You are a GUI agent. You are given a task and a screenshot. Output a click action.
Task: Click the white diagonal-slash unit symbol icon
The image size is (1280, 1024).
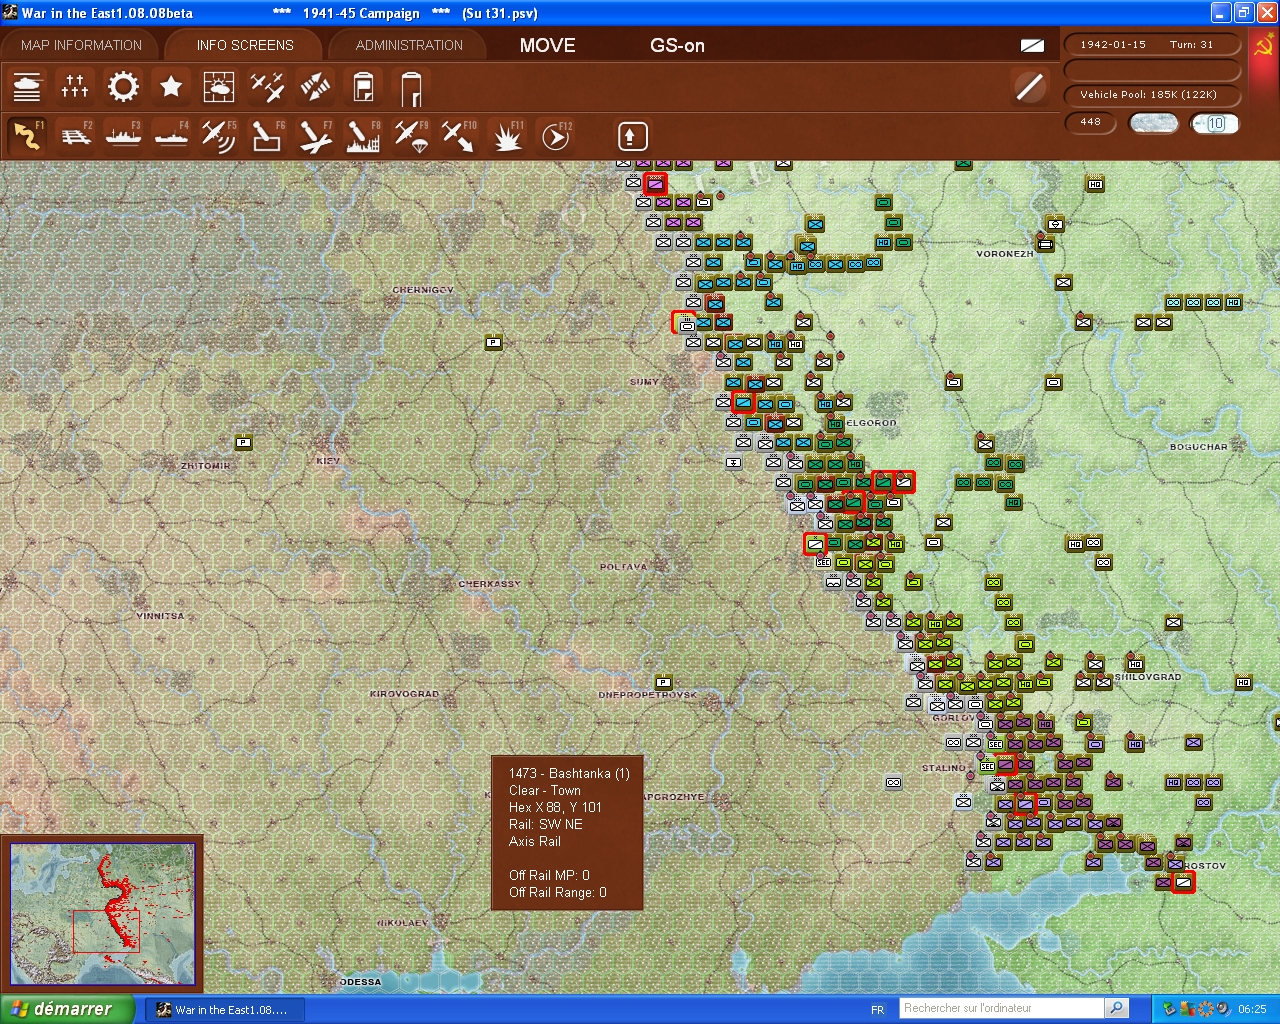[1032, 45]
